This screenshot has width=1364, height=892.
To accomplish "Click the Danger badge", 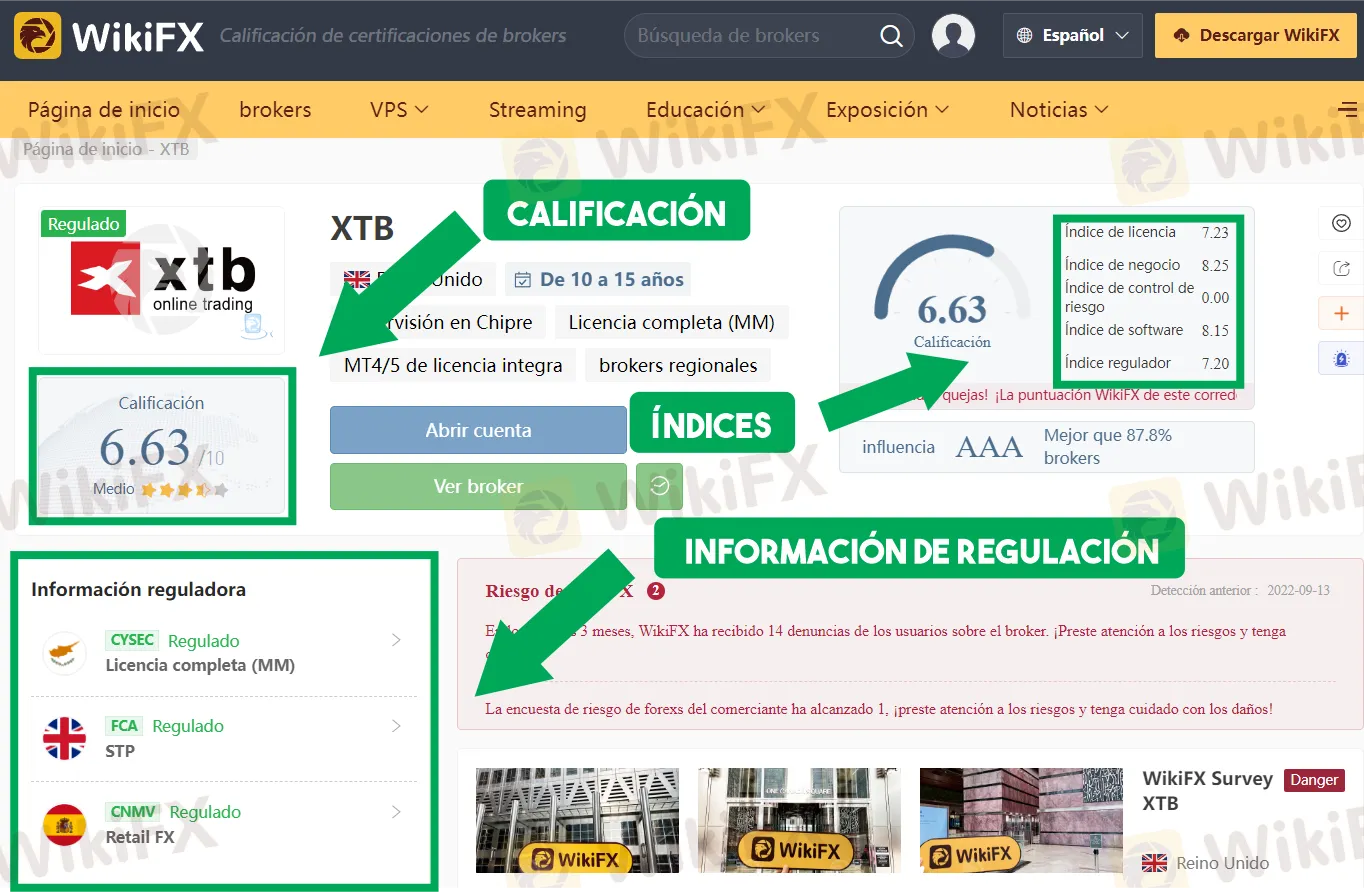I will click(1314, 780).
